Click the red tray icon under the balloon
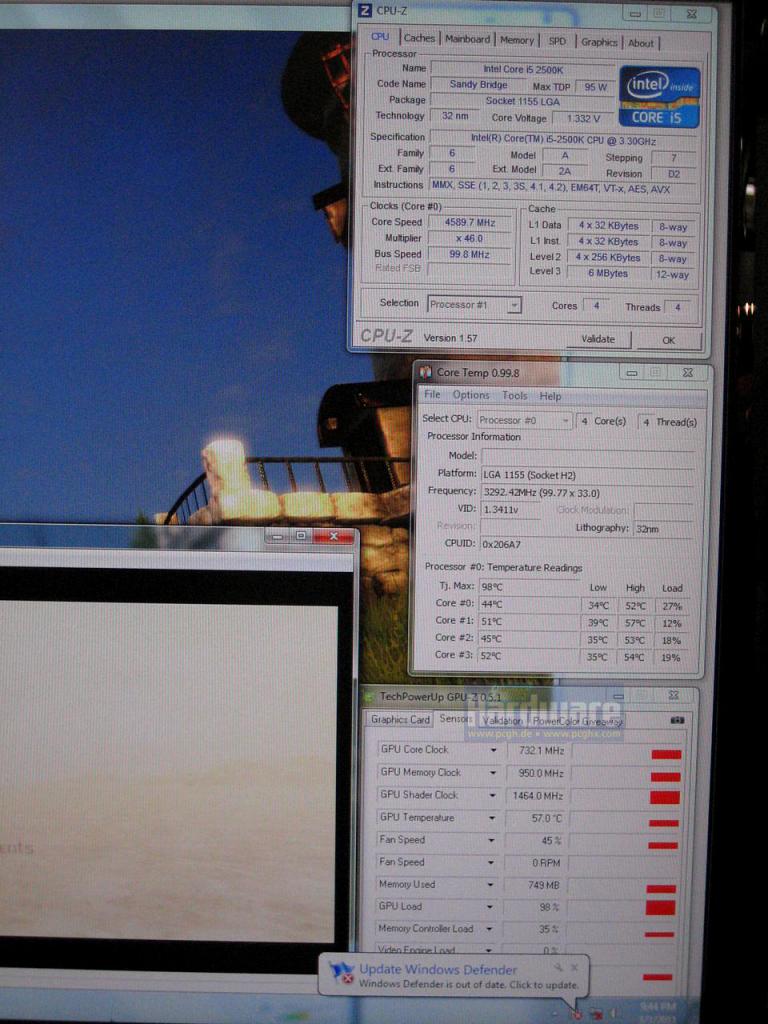Viewport: 768px width, 1024px height. coord(577,1014)
